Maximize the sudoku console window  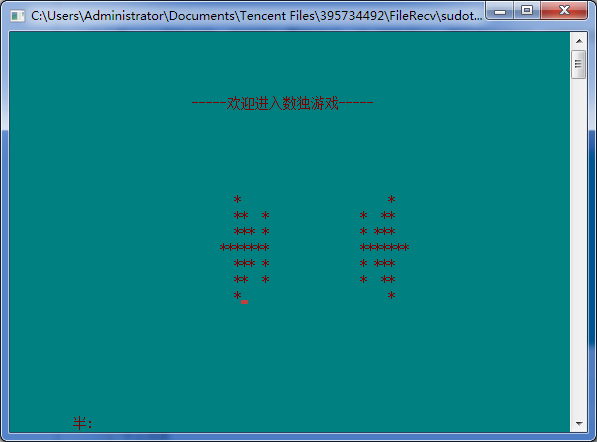527,10
